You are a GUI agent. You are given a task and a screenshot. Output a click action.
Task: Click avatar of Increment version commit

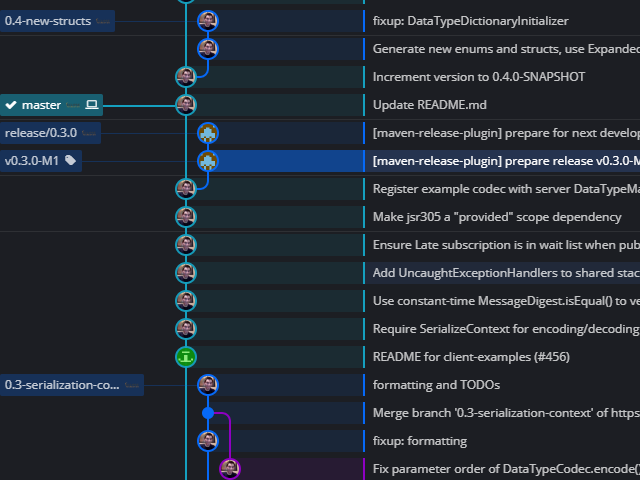[x=186, y=77]
